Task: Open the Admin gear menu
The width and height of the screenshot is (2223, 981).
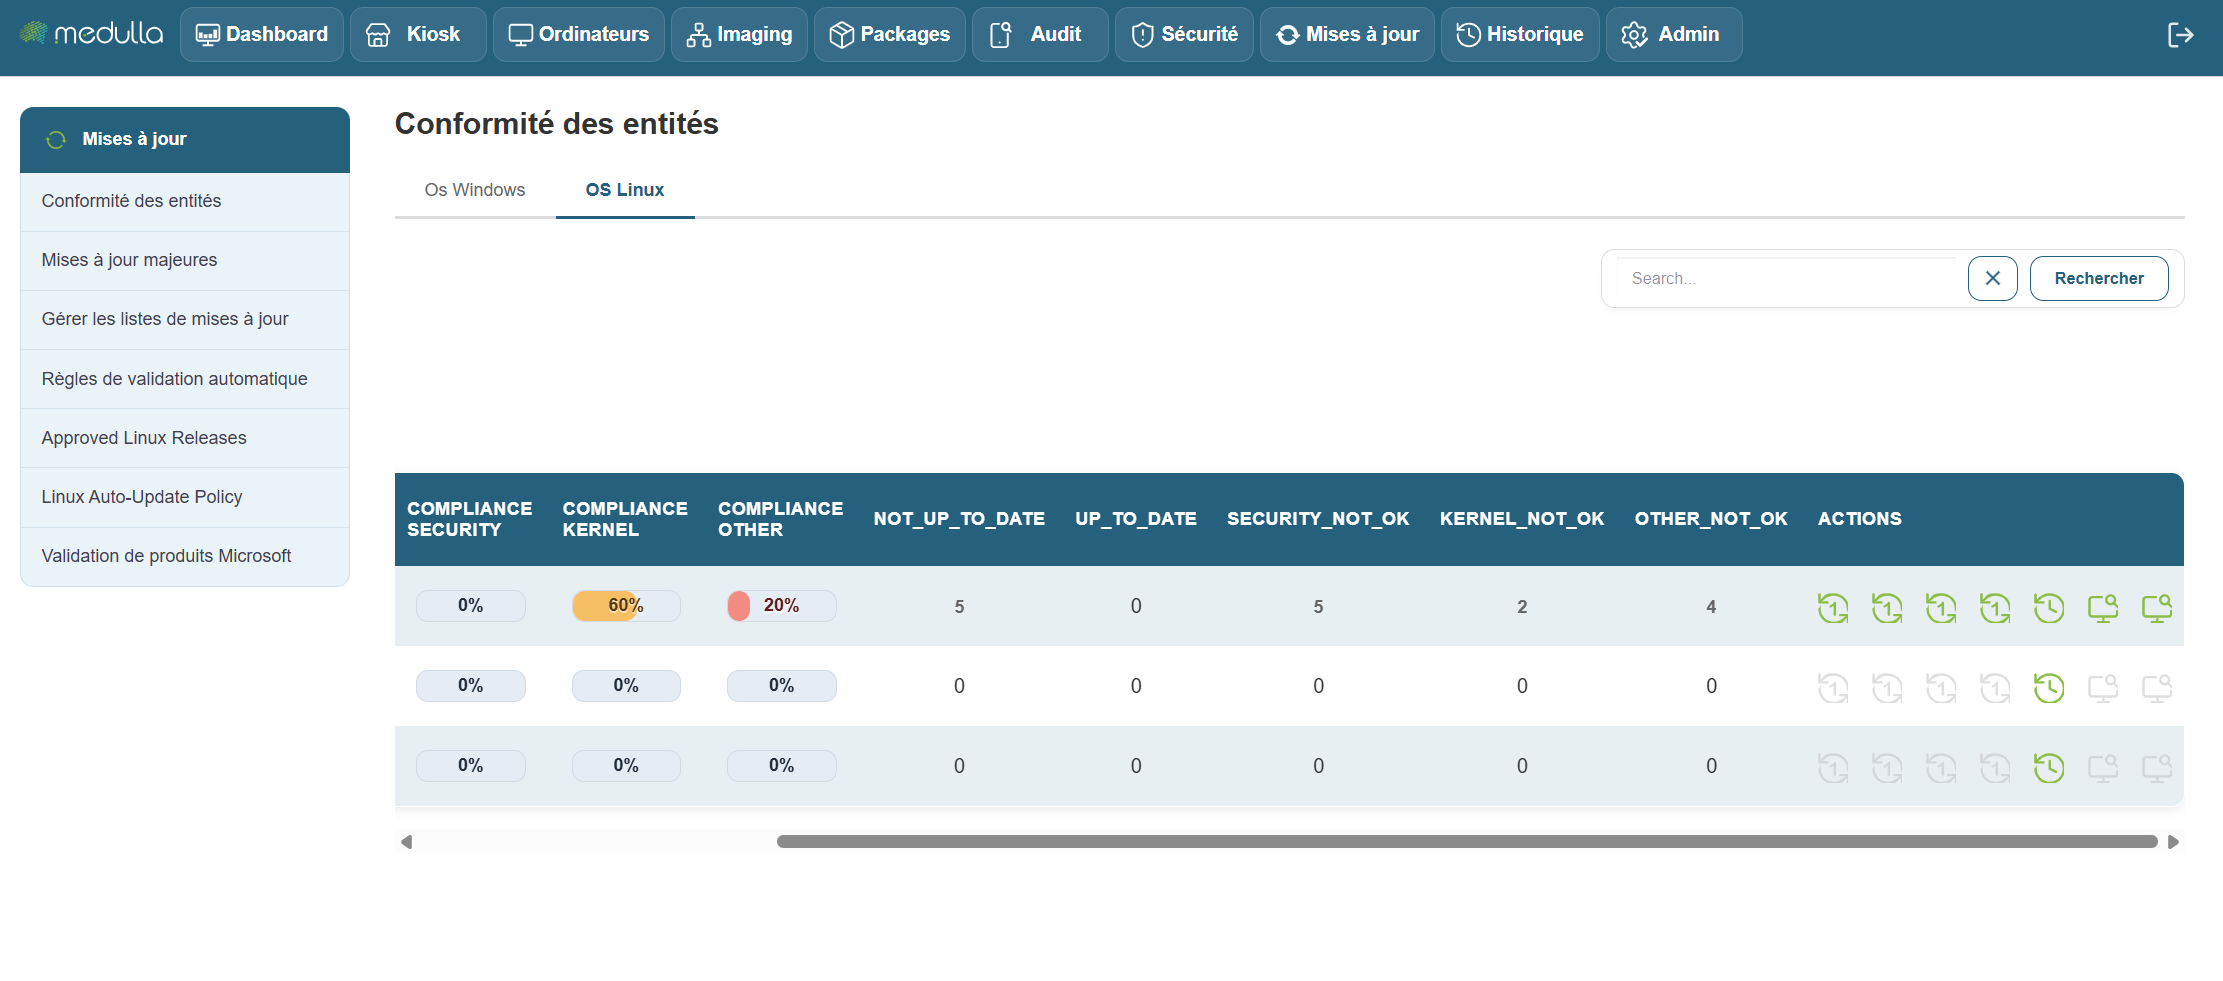Action: pos(1674,34)
